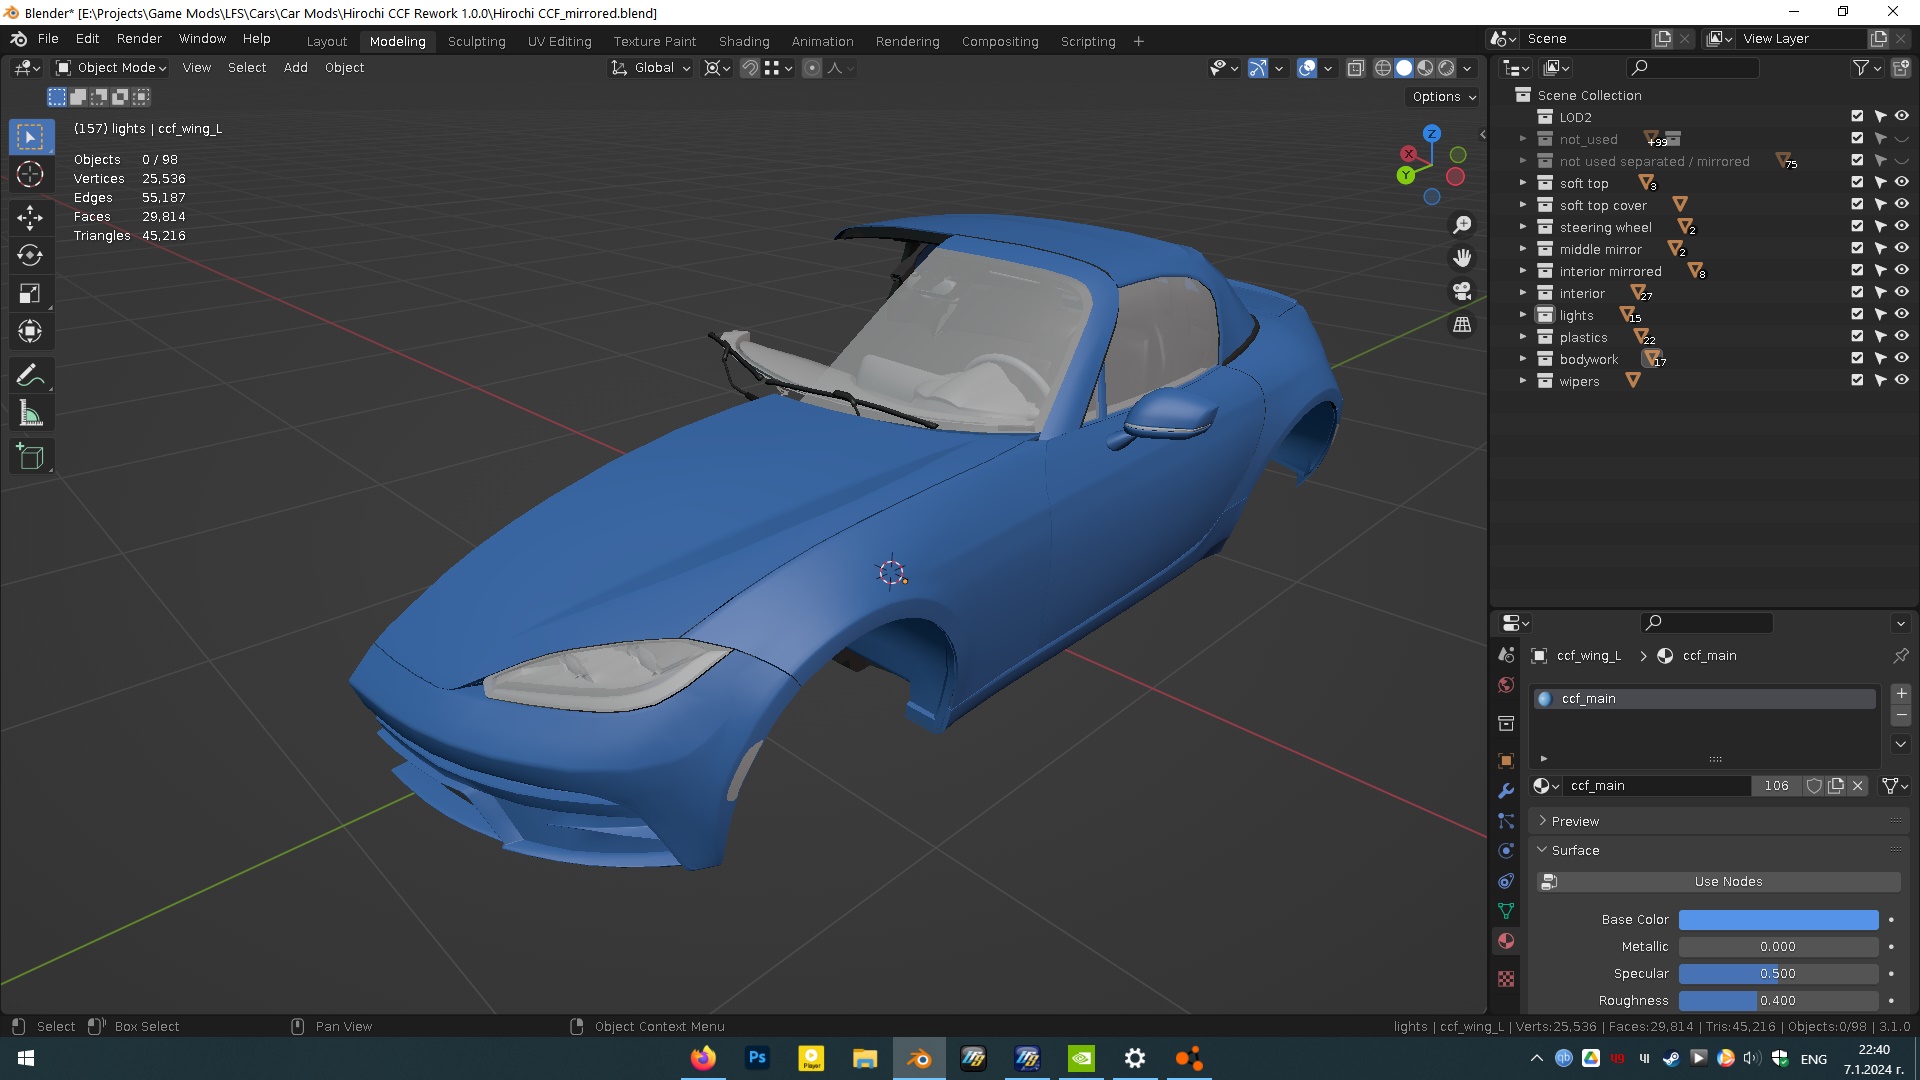Expand the Preview panel
The height and width of the screenshot is (1080, 1920).
click(x=1575, y=821)
